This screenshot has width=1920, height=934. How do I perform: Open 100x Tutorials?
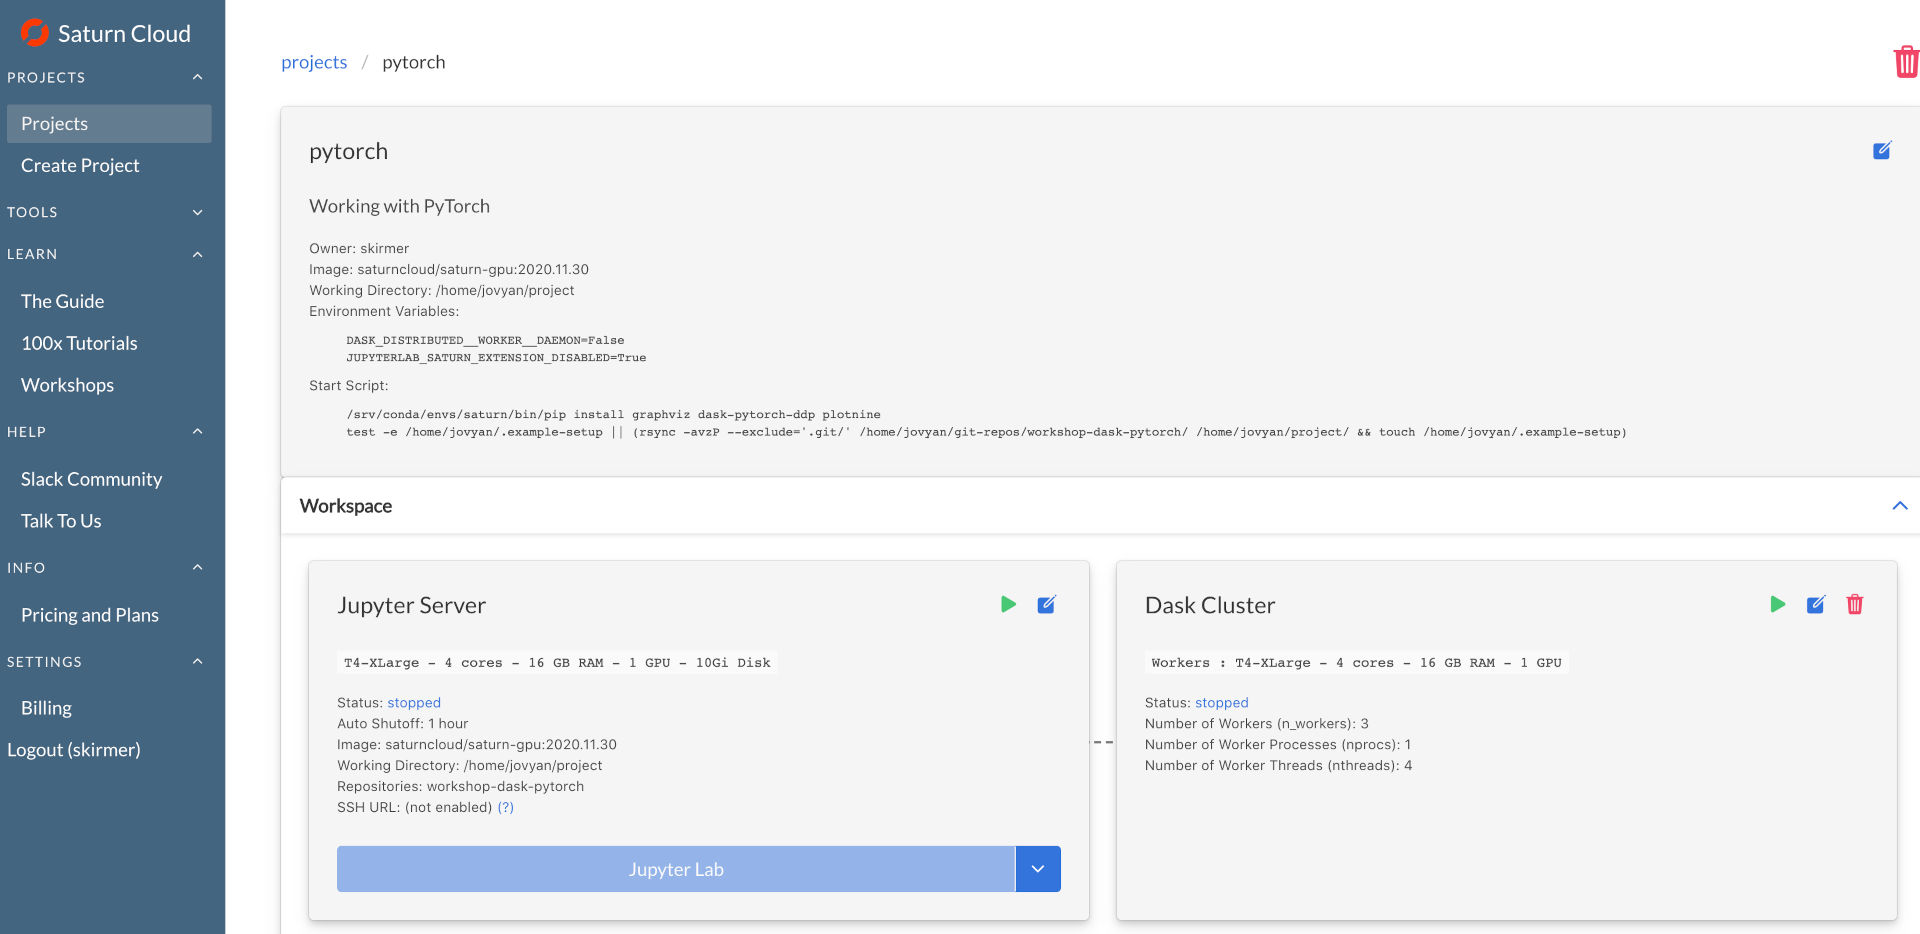pyautogui.click(x=79, y=343)
